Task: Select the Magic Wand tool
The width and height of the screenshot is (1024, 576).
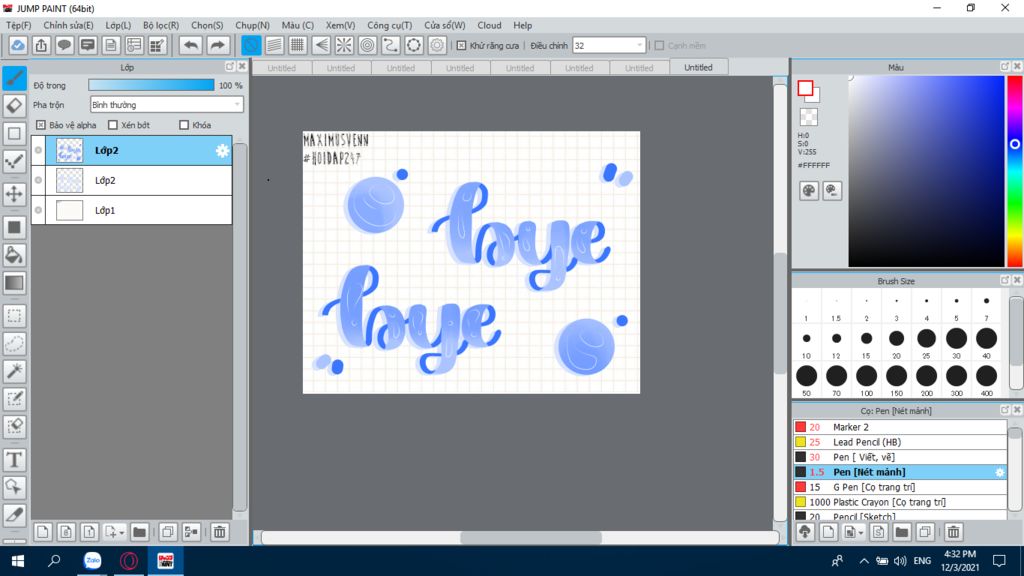Action: click(x=14, y=371)
